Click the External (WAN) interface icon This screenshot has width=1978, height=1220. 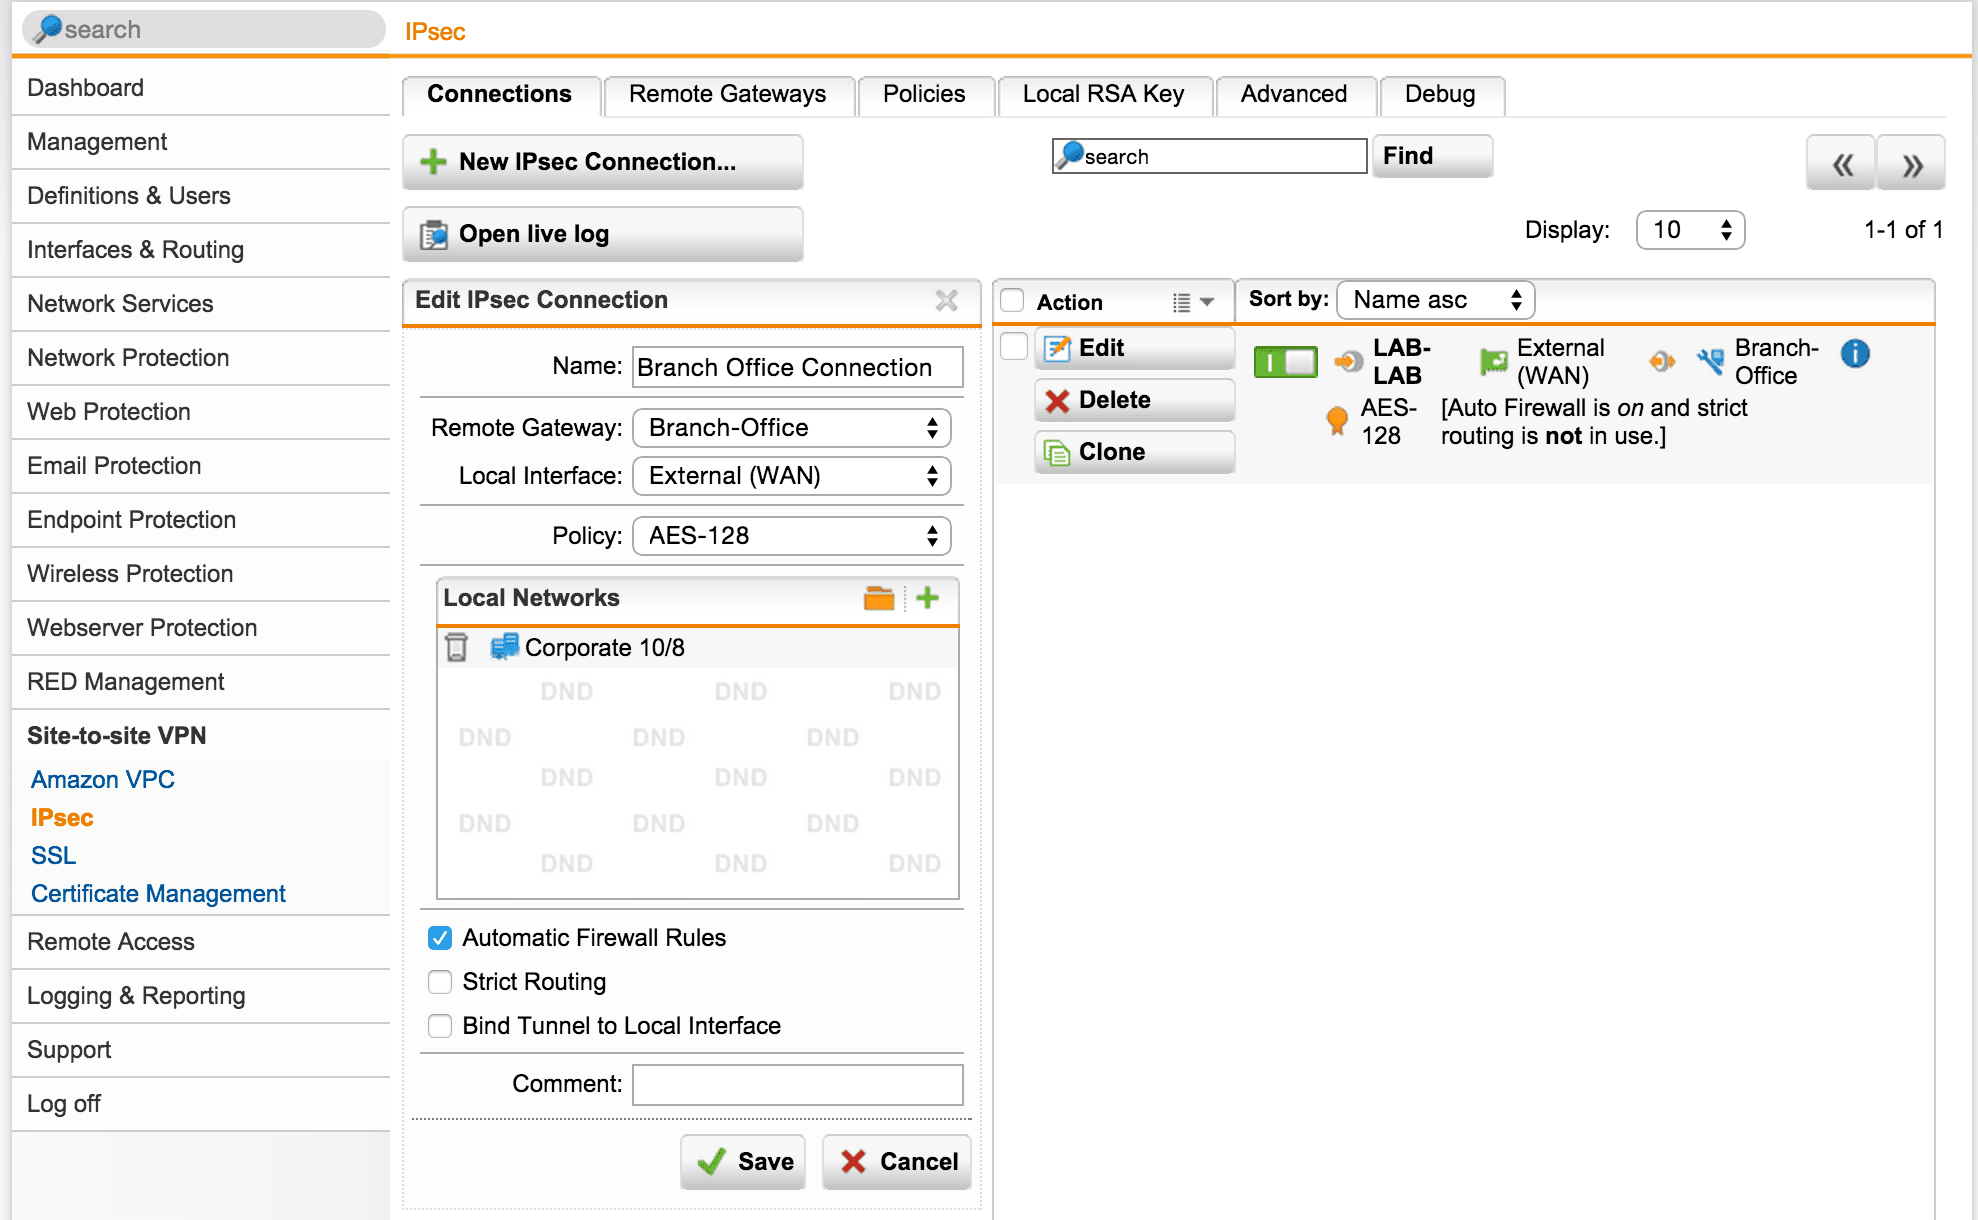[x=1494, y=361]
